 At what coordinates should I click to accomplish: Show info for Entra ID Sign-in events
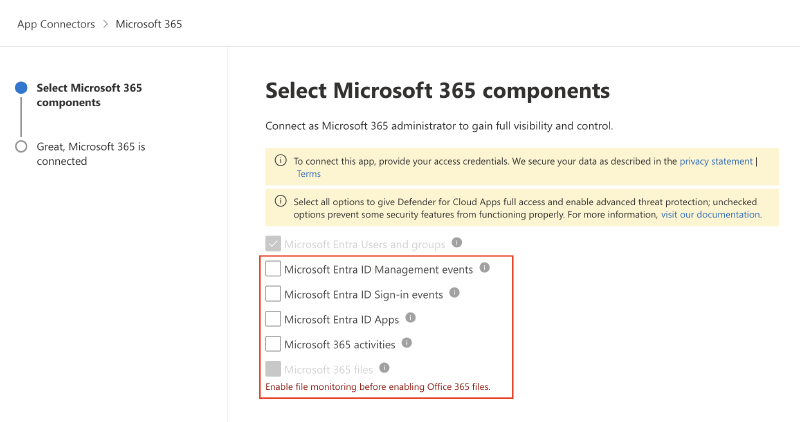click(x=454, y=293)
